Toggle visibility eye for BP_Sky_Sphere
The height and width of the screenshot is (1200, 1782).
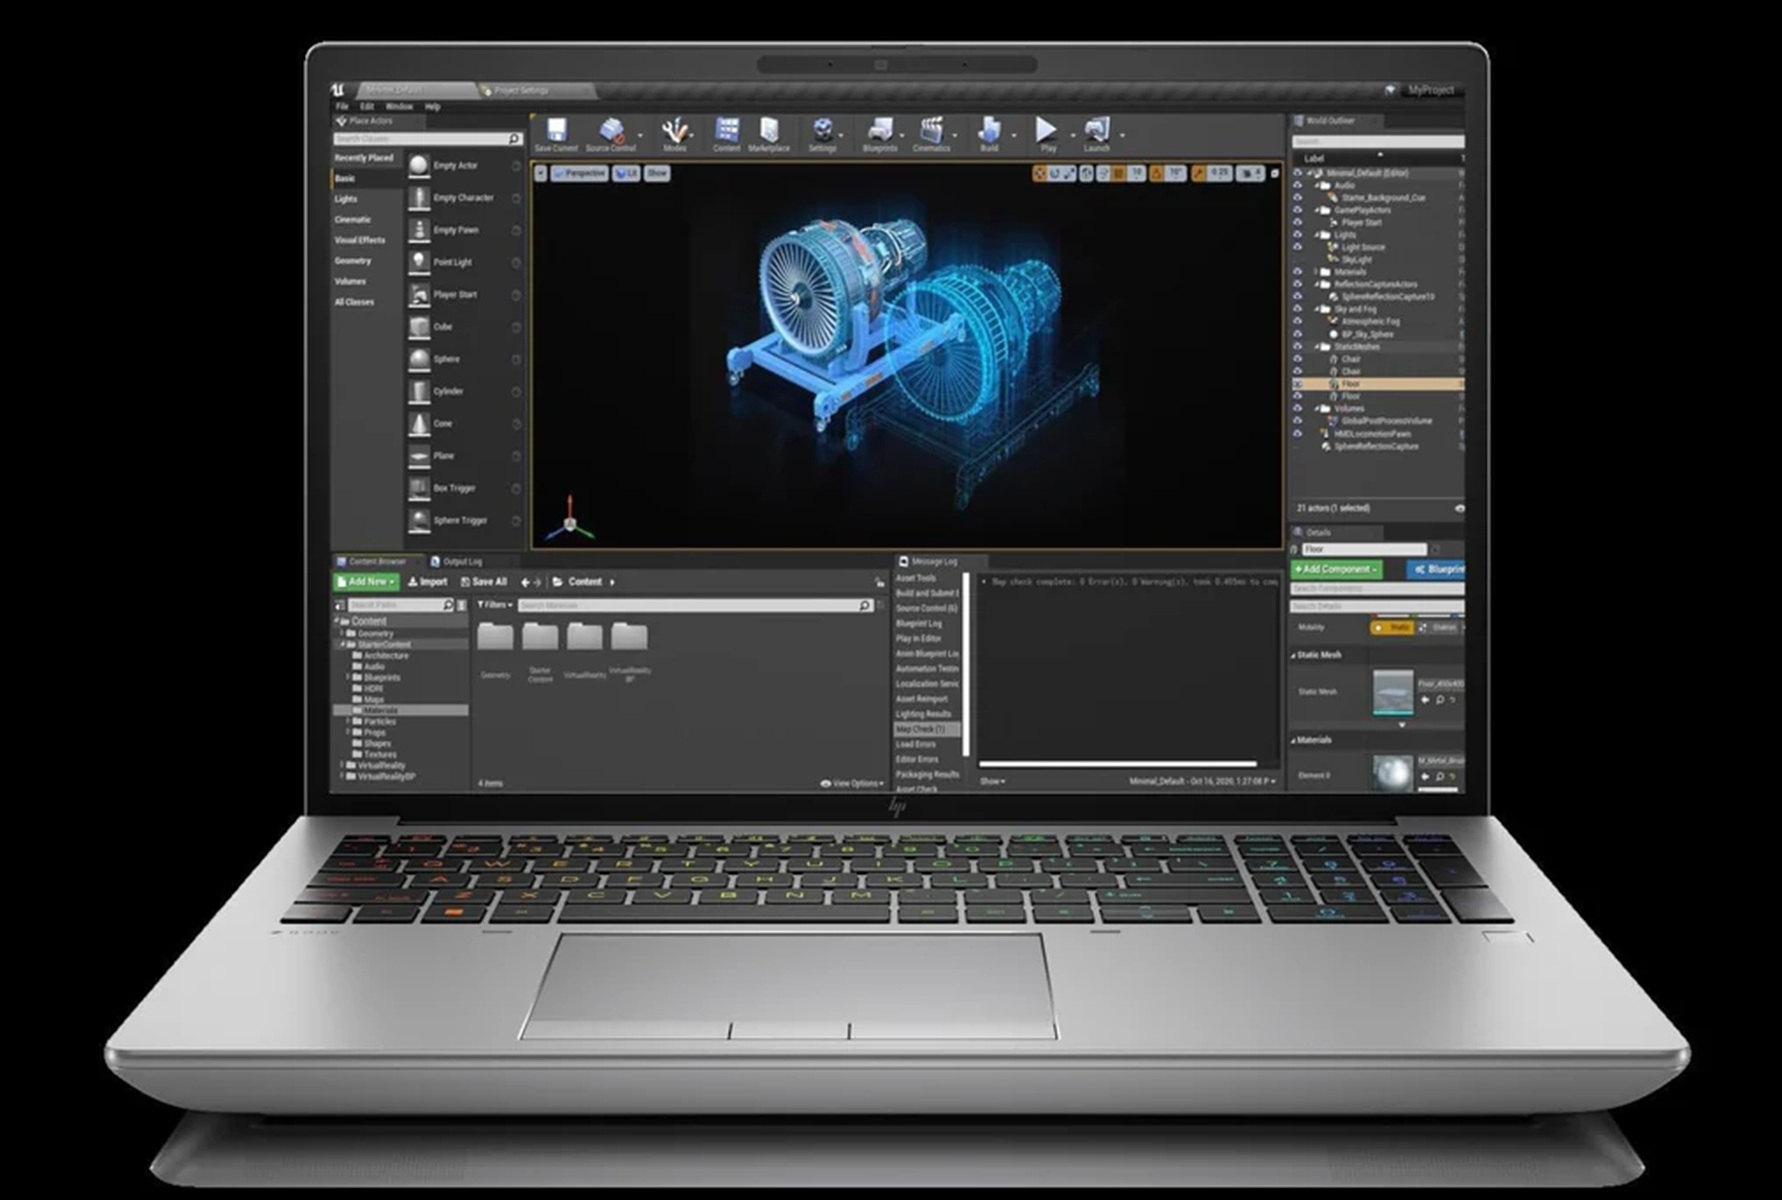pyautogui.click(x=1298, y=334)
